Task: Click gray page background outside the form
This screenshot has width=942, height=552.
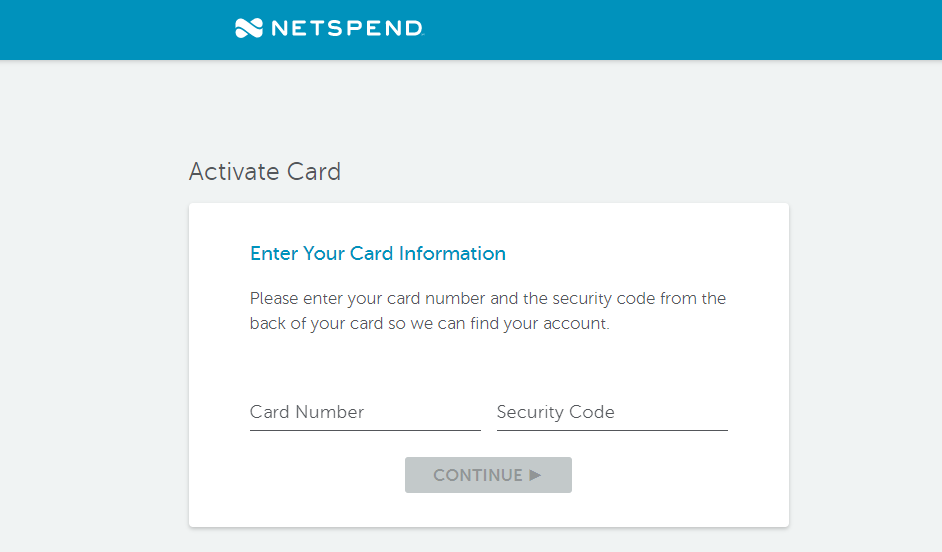Action: point(90,300)
